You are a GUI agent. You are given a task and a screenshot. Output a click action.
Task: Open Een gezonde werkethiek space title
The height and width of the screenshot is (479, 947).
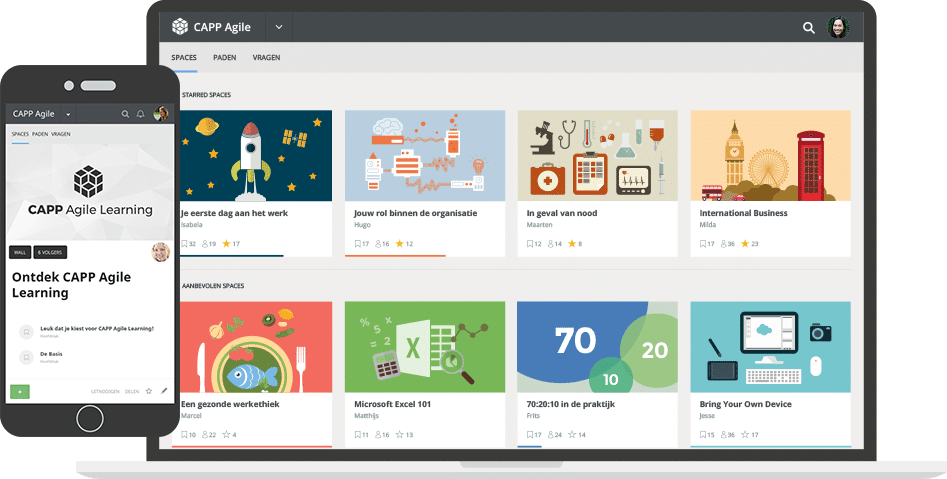[x=230, y=404]
